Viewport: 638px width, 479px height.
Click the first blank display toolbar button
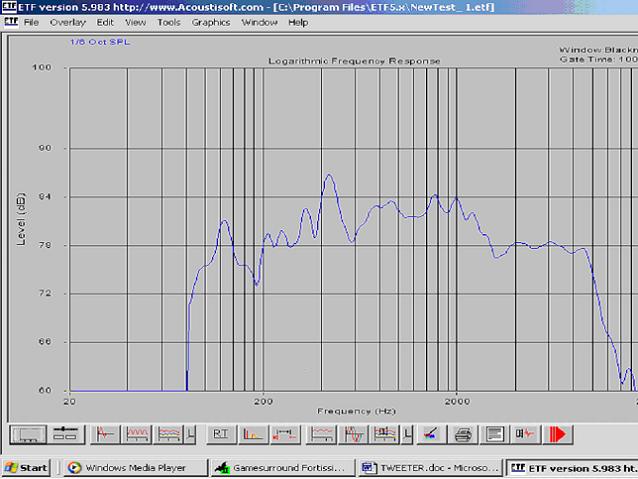coord(28,434)
